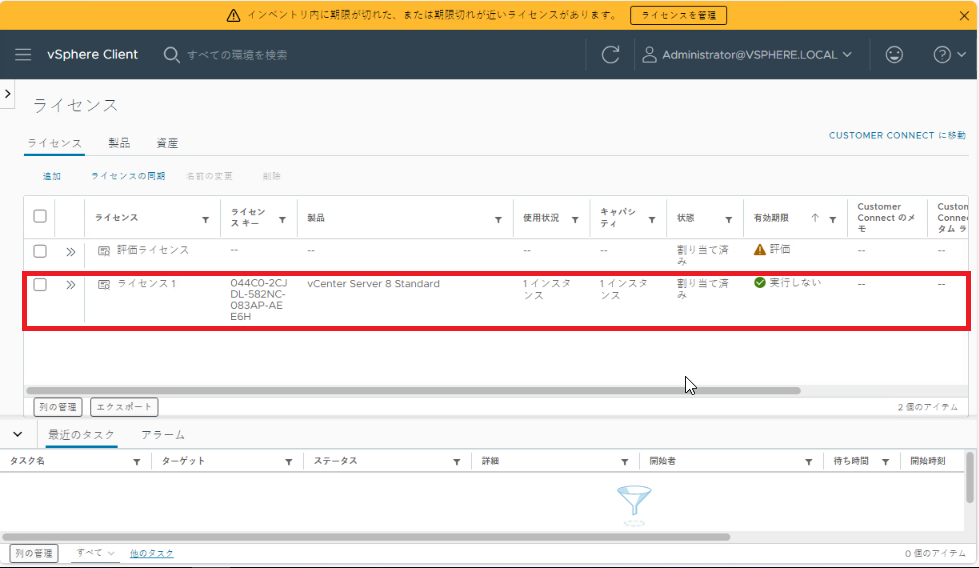Click the ライセンスを管理 banner button
This screenshot has width=979, height=568.
[679, 16]
